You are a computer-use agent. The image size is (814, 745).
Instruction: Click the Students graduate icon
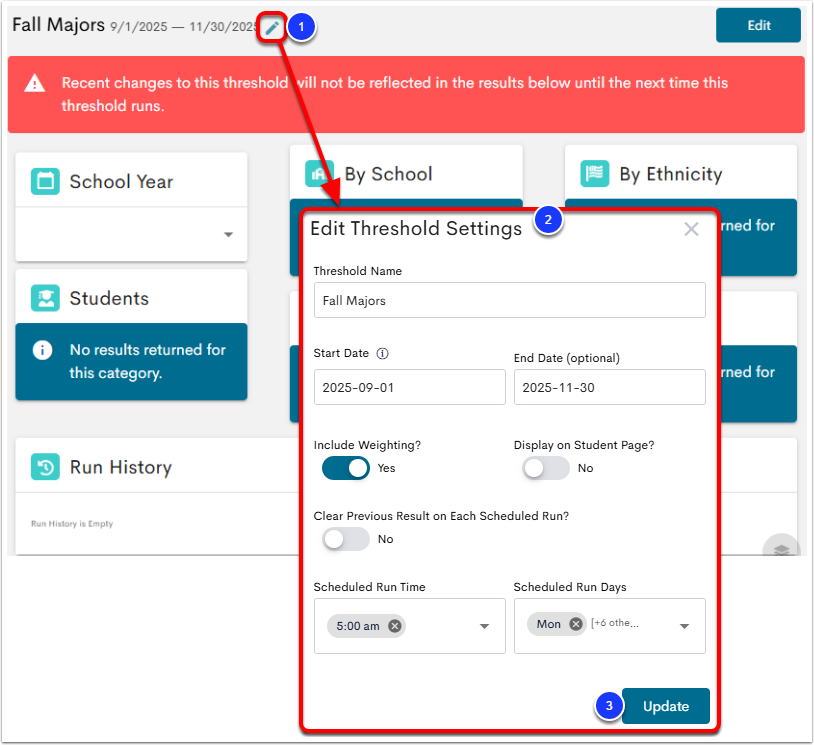45,298
